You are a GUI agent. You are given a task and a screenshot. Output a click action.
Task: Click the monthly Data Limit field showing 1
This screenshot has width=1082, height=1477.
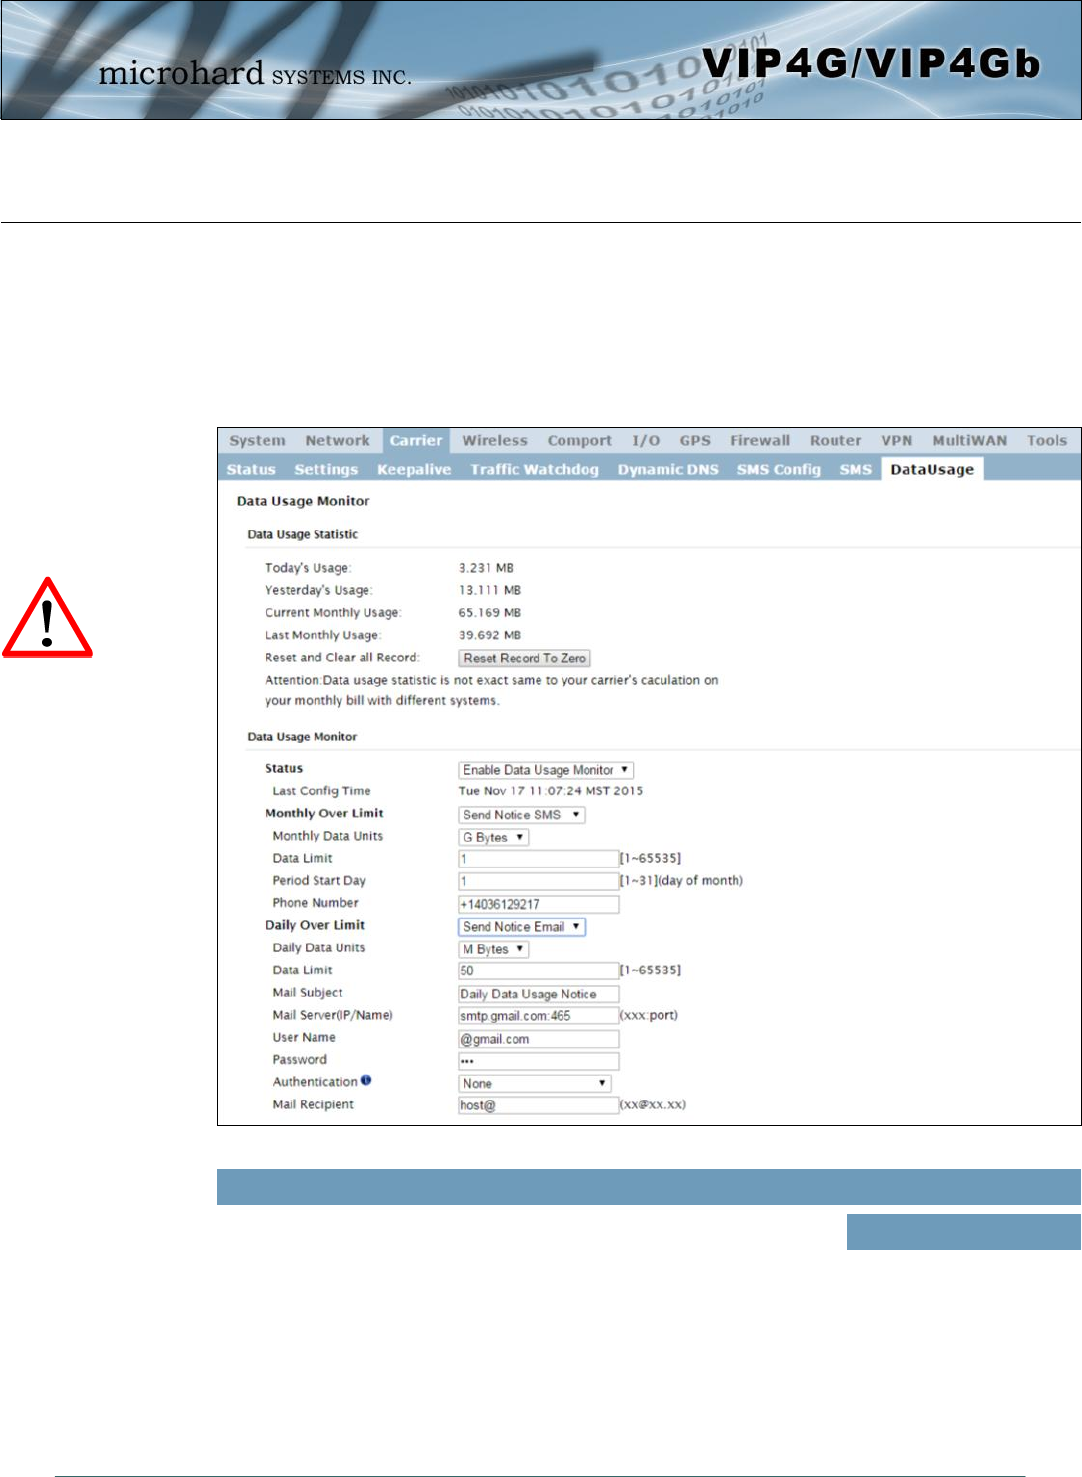pyautogui.click(x=538, y=859)
